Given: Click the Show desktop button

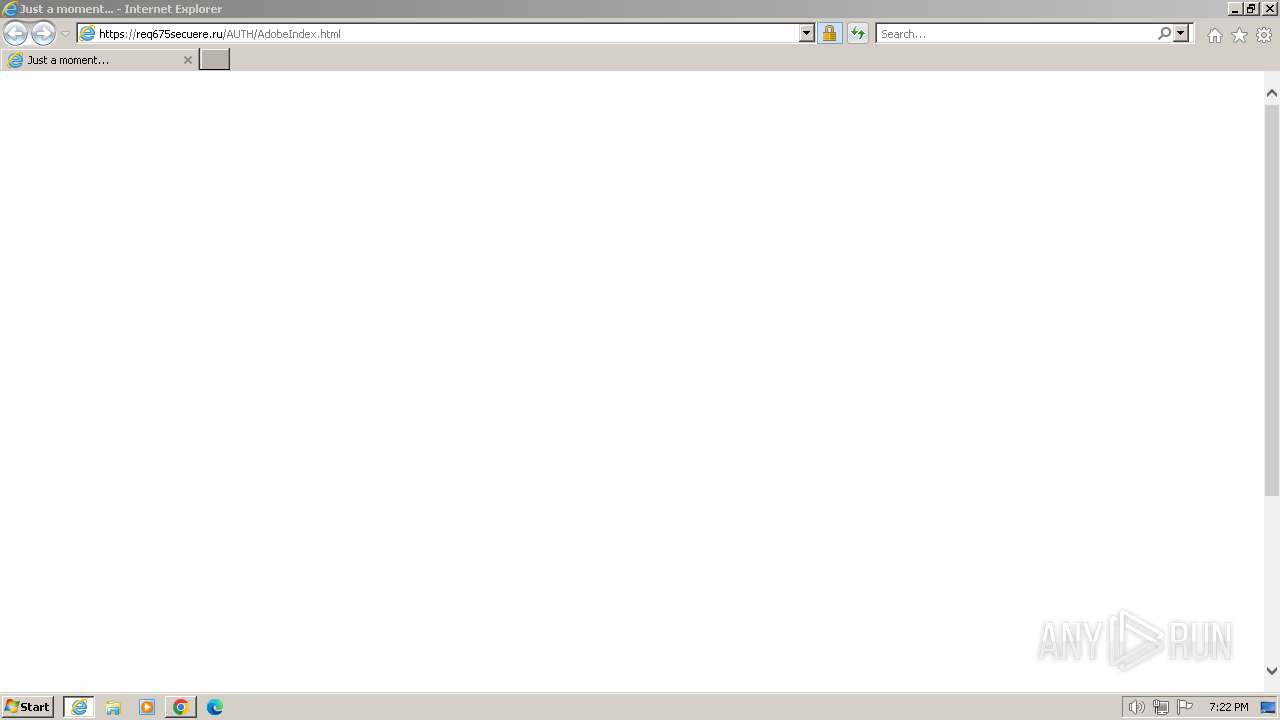Looking at the screenshot, I should pyautogui.click(x=1269, y=707).
